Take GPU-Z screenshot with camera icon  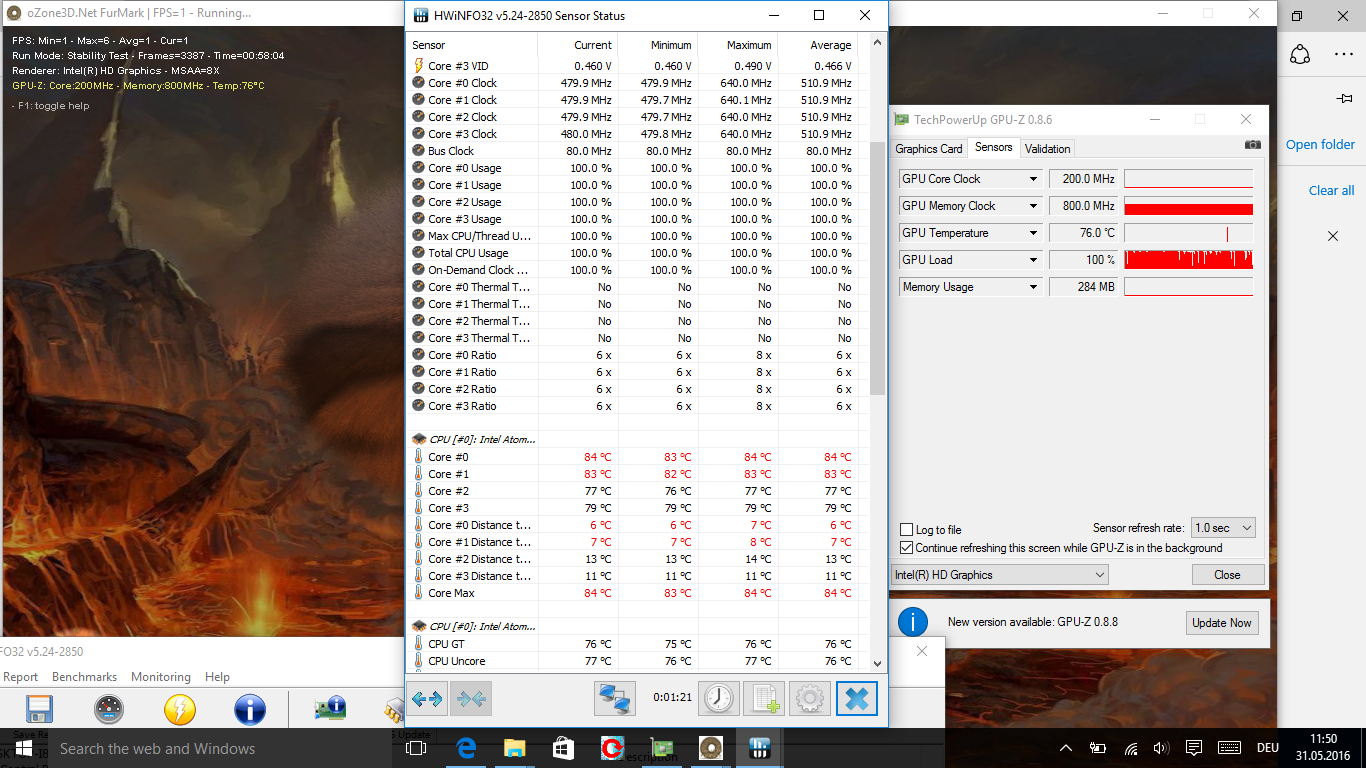[x=1252, y=146]
